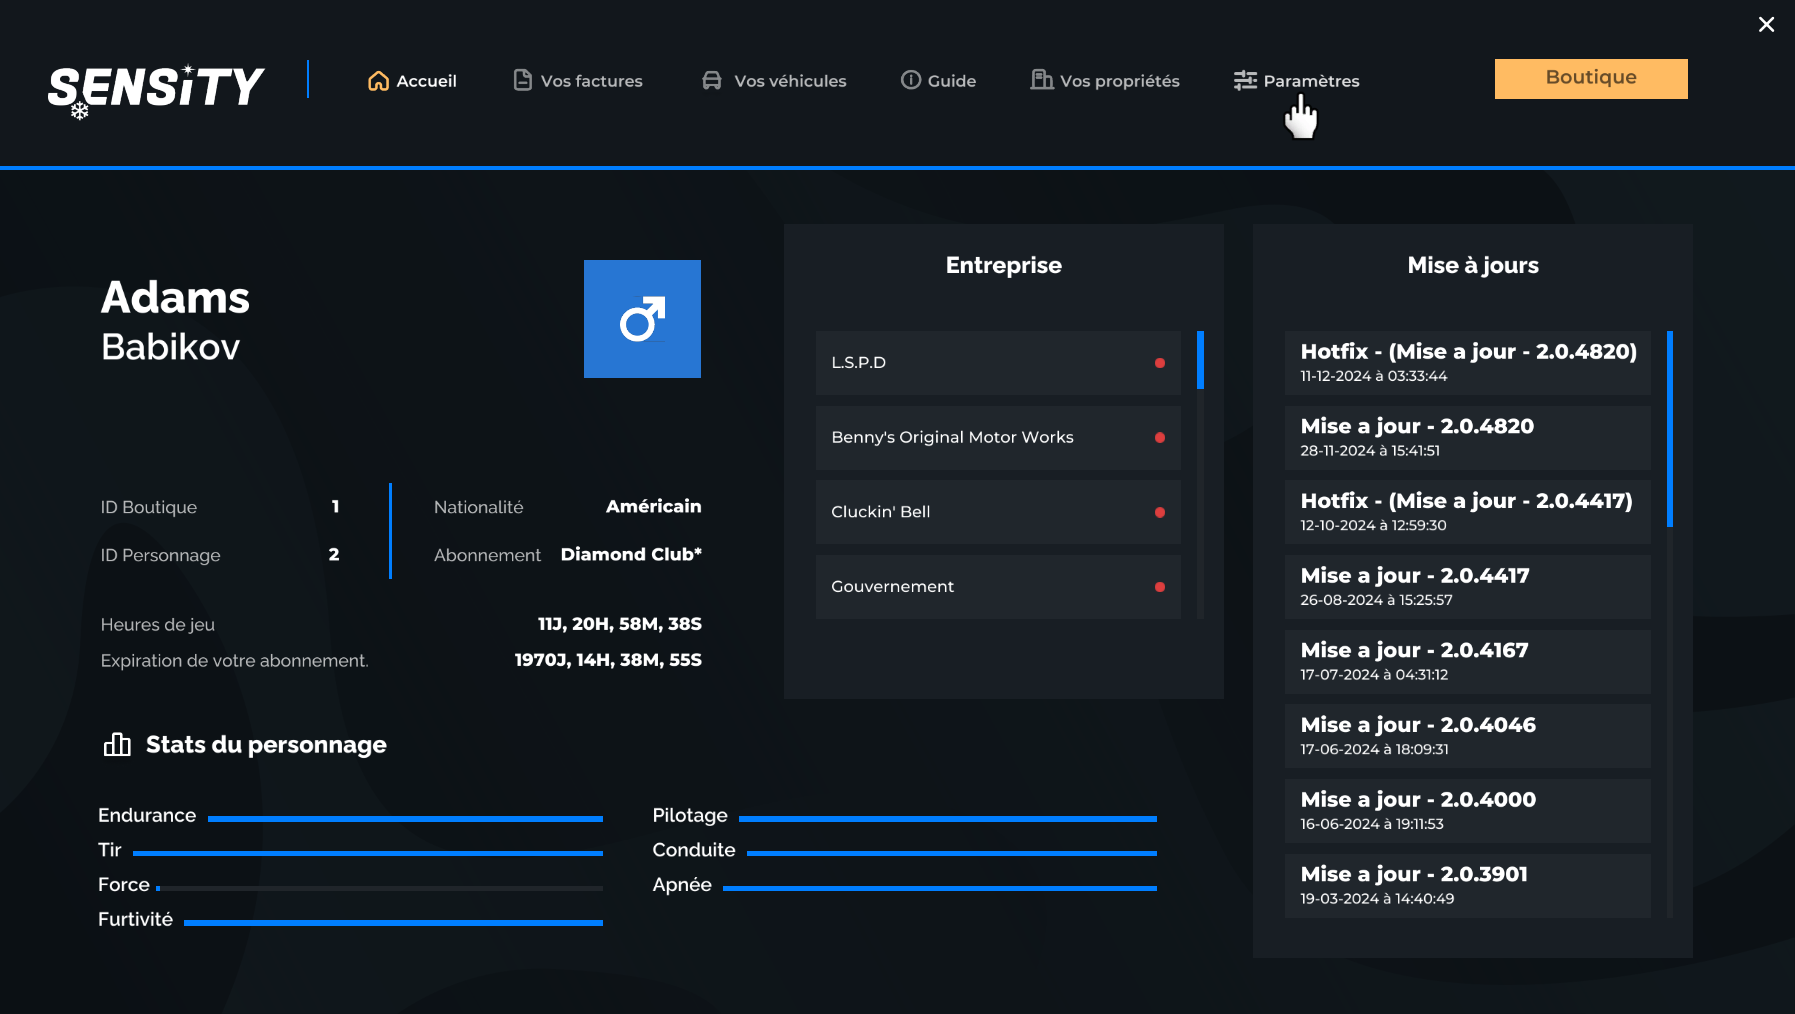Click the surname Babikov
Image resolution: width=1795 pixels, height=1014 pixels.
171,347
